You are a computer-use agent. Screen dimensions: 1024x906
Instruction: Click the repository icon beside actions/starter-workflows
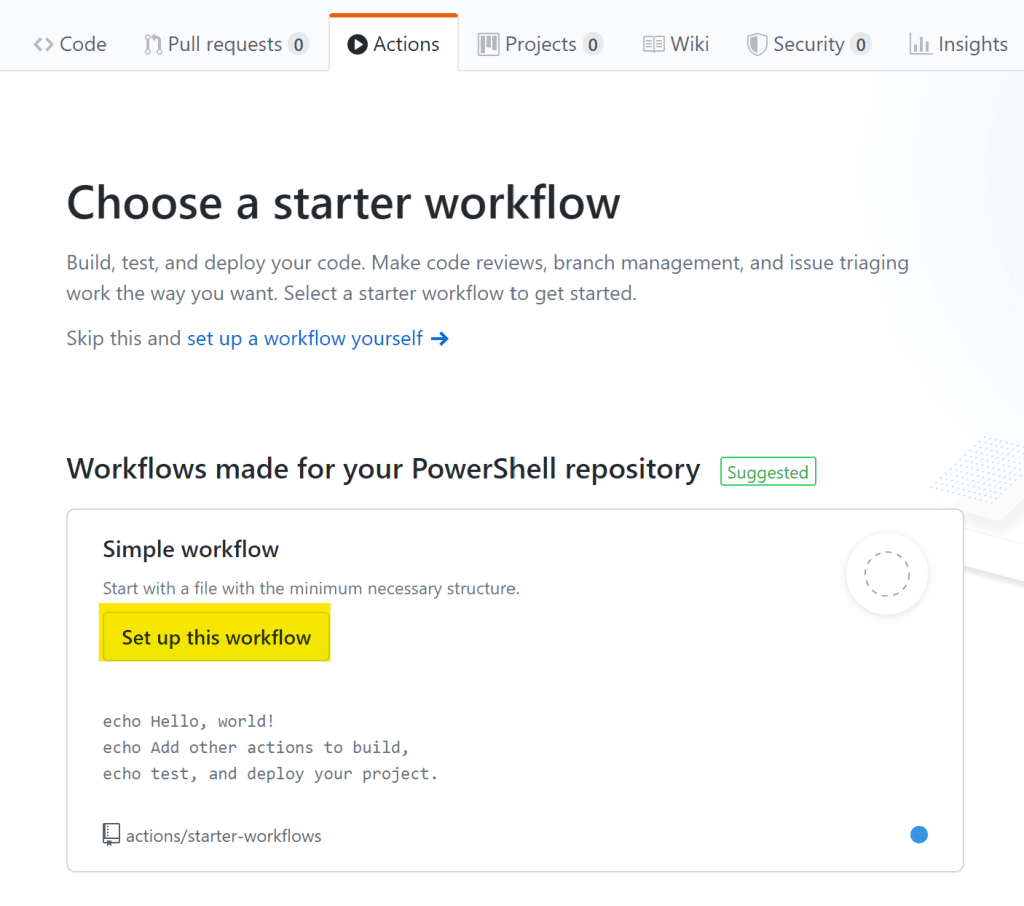tap(111, 835)
